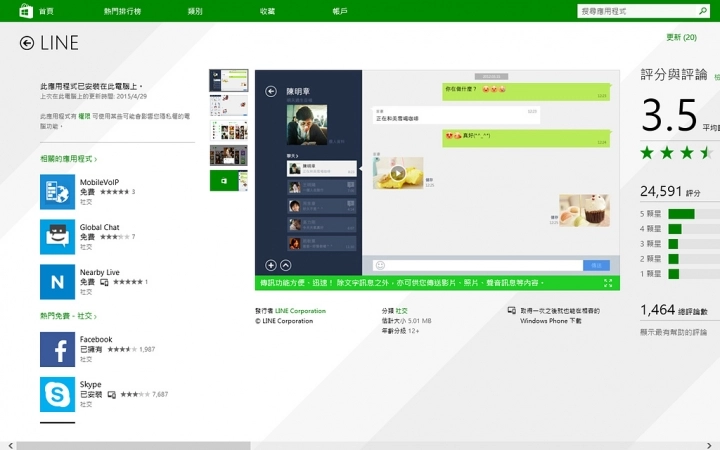The height and width of the screenshot is (450, 720).
Task: Click the blue send button in screenshot
Action: 596,265
